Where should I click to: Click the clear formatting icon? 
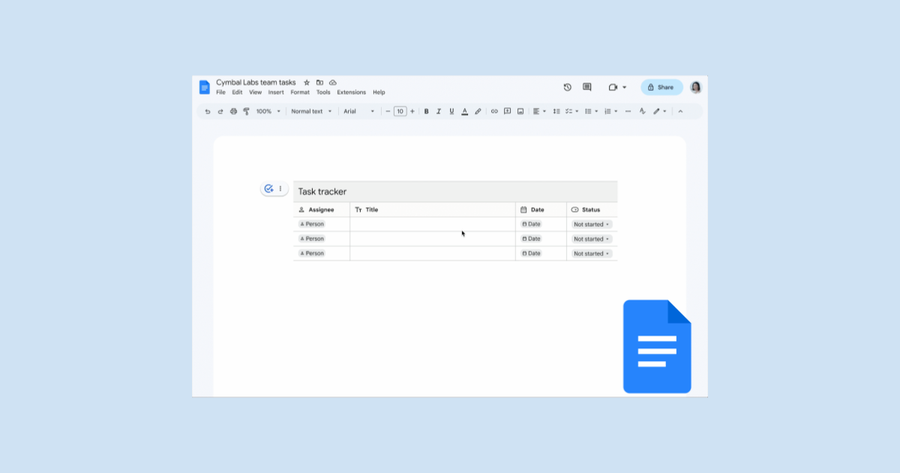point(642,111)
